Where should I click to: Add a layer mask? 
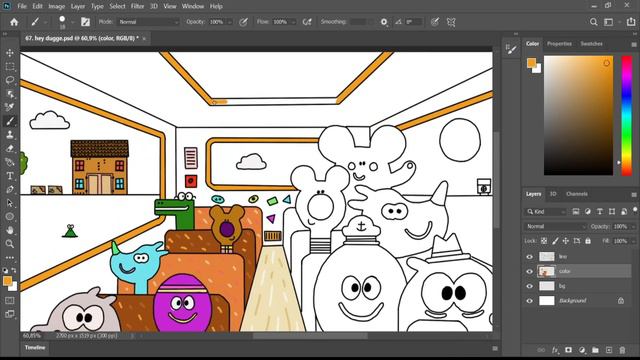click(569, 350)
